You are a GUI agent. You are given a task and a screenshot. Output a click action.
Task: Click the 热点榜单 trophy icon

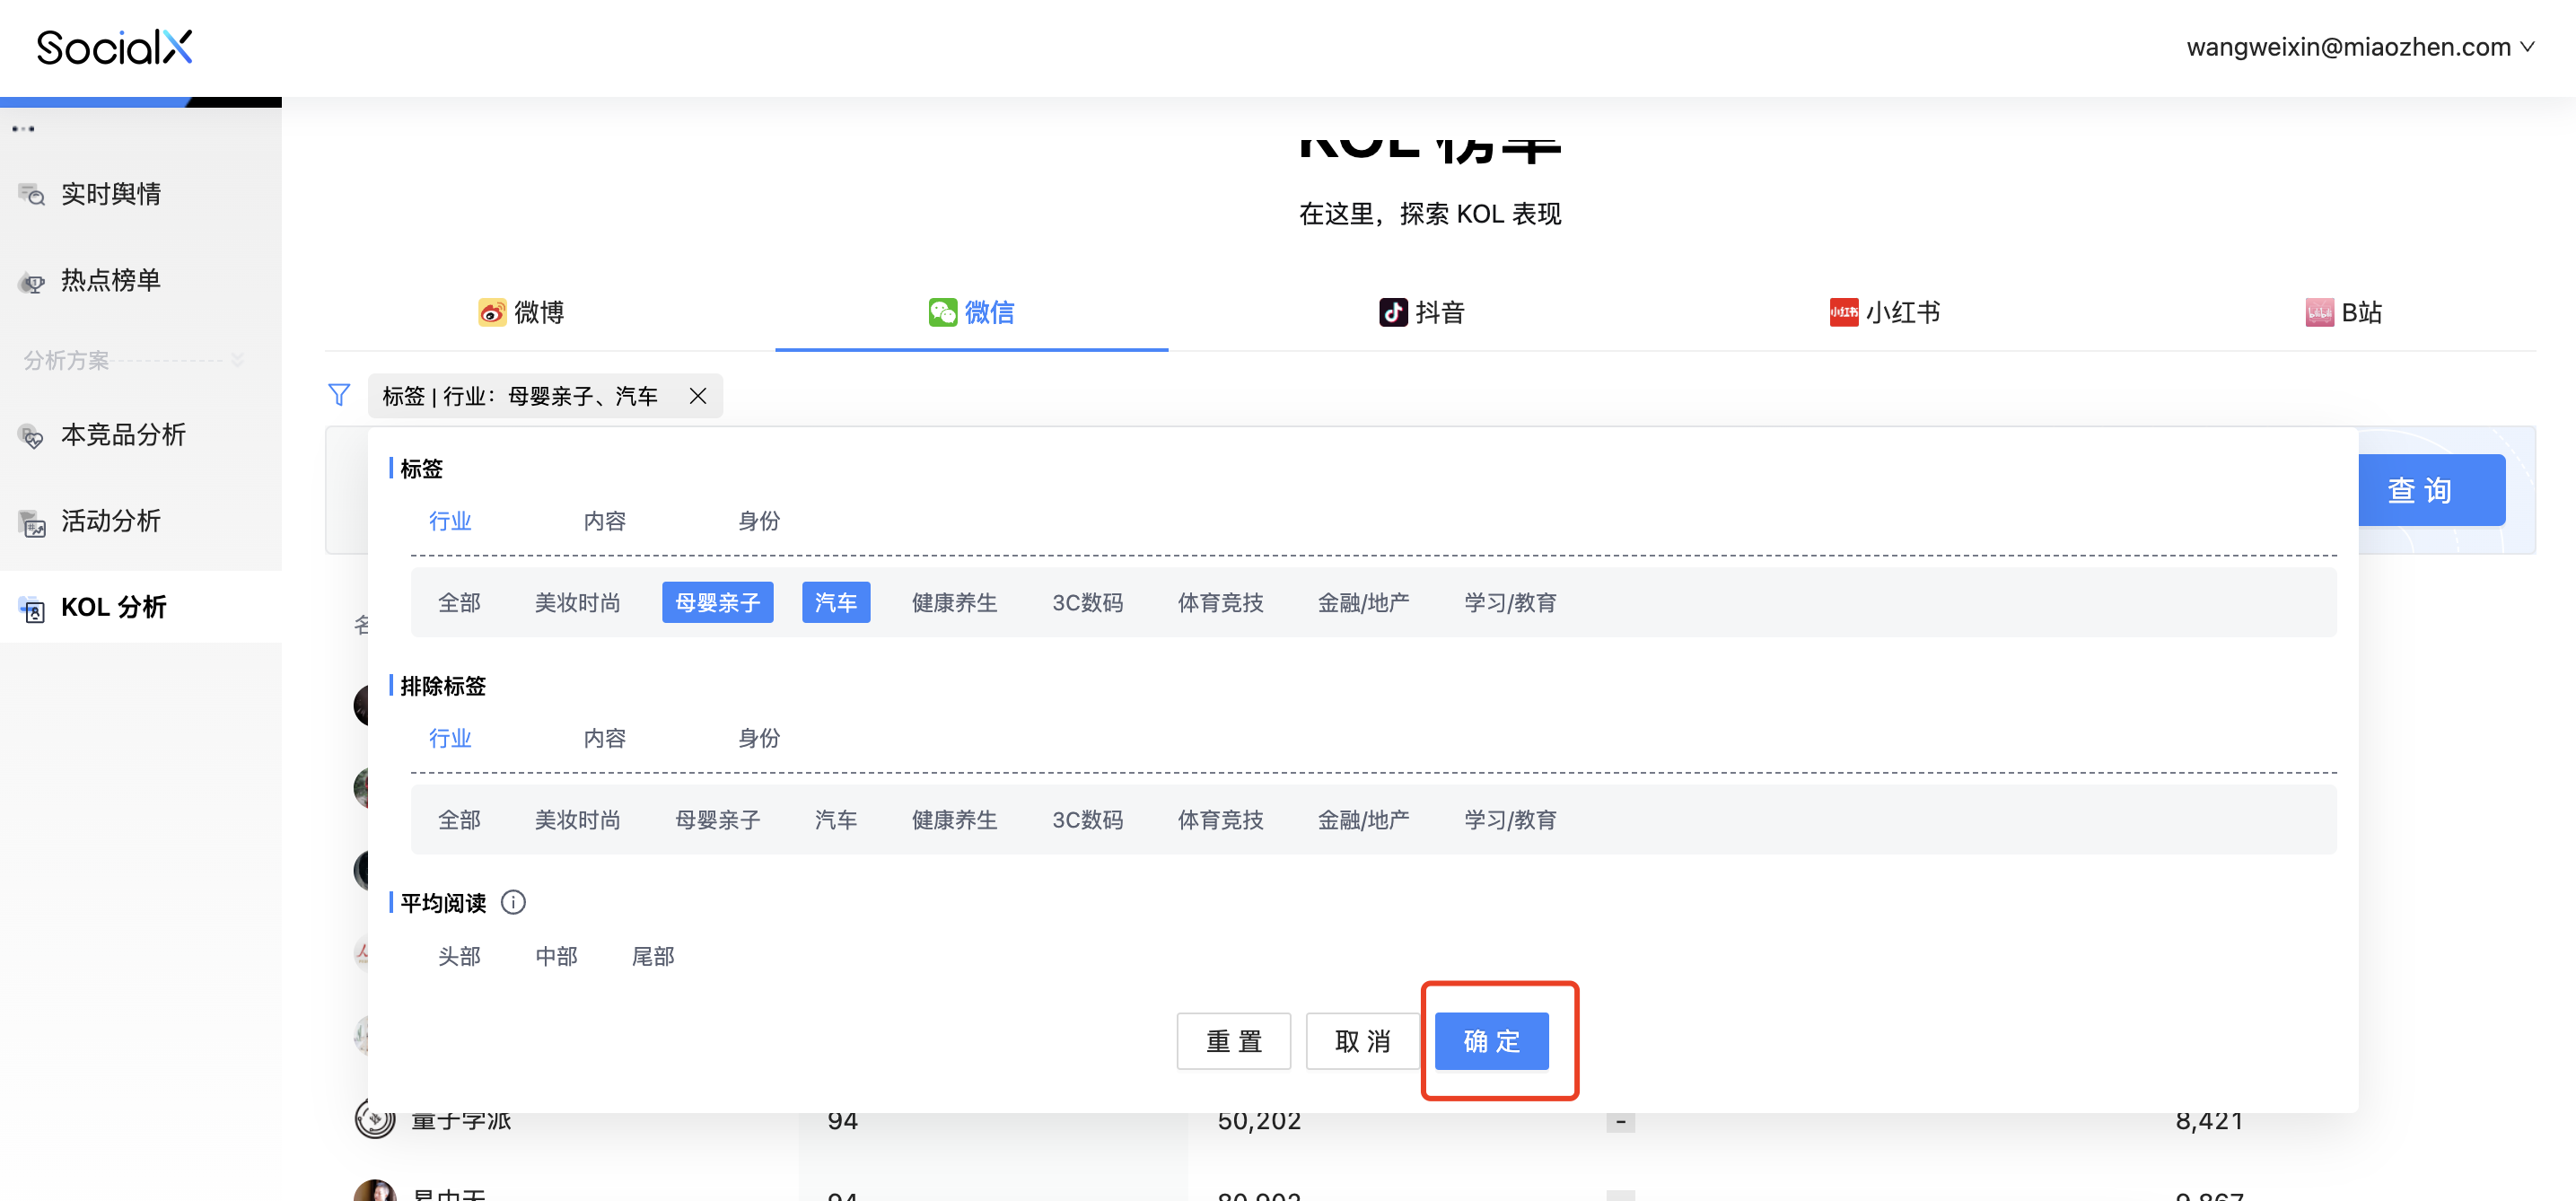point(32,281)
